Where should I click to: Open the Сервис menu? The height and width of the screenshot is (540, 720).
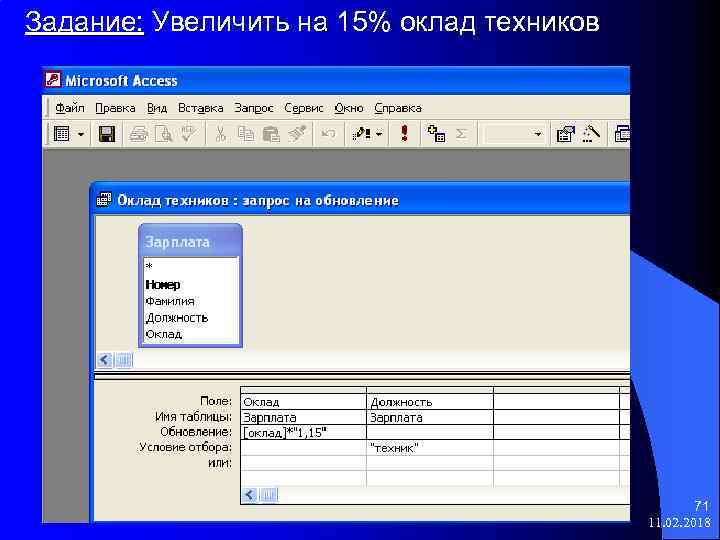pyautogui.click(x=304, y=108)
